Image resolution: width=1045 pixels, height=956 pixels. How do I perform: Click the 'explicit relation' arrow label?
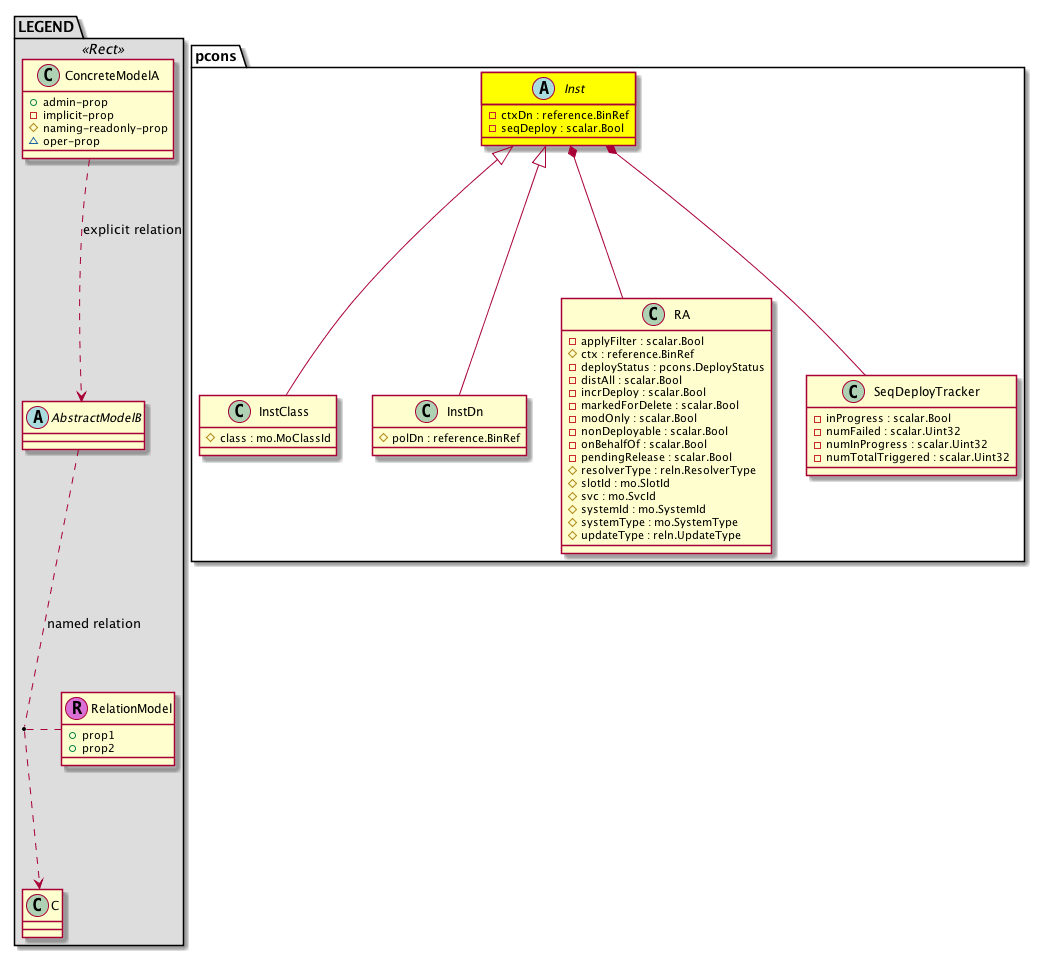132,230
